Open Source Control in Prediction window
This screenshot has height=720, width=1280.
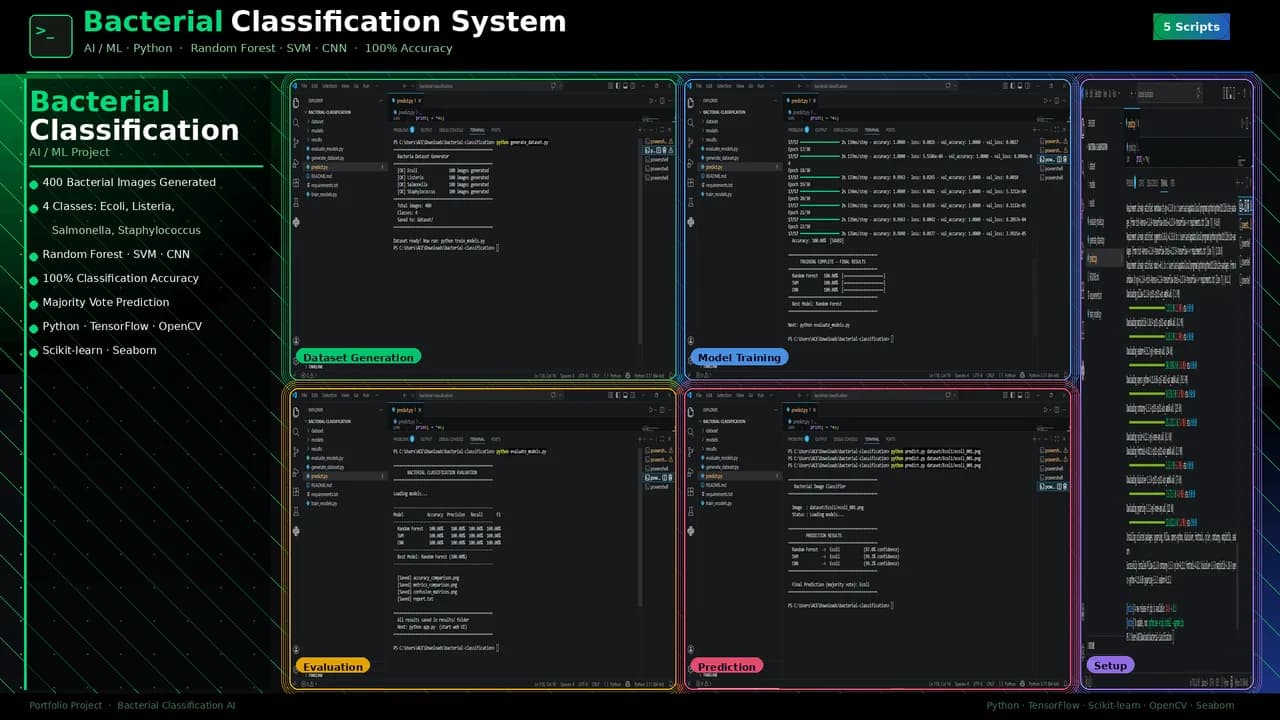690,451
